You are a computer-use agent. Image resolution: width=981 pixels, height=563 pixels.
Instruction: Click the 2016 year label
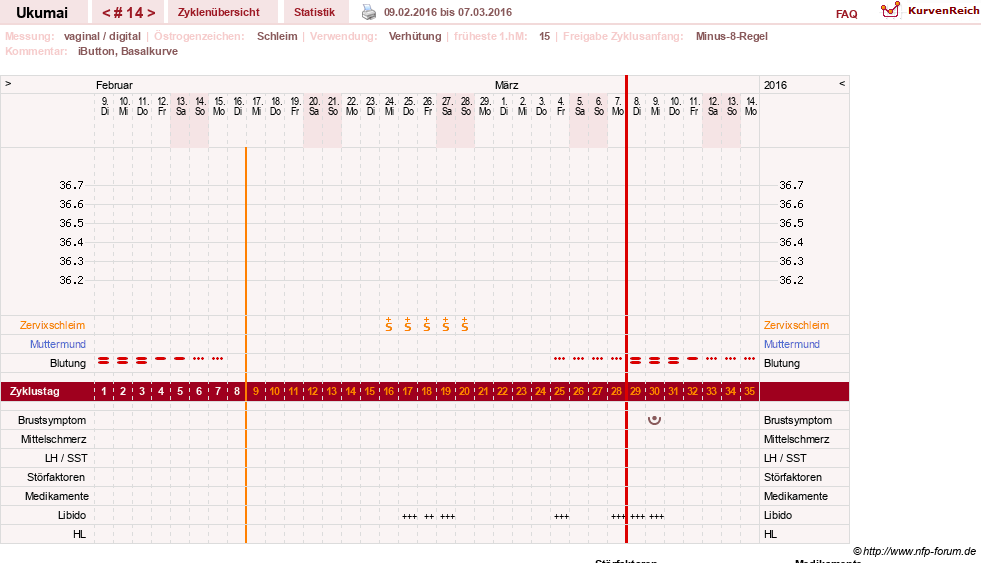tap(775, 85)
